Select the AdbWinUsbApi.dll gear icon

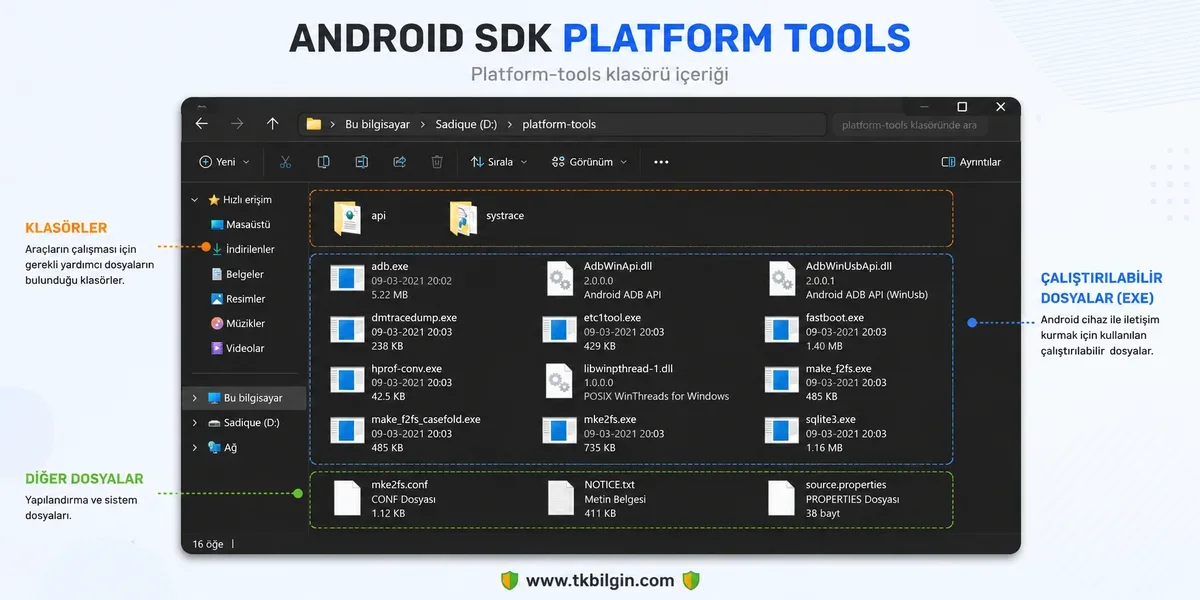pos(782,280)
